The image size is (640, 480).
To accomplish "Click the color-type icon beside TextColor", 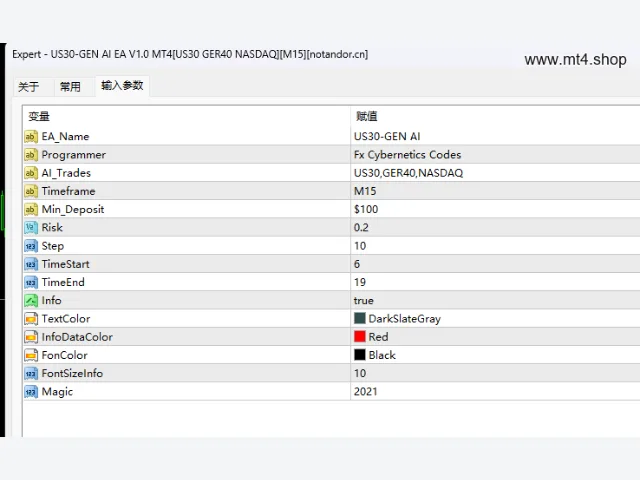I will [x=31, y=318].
